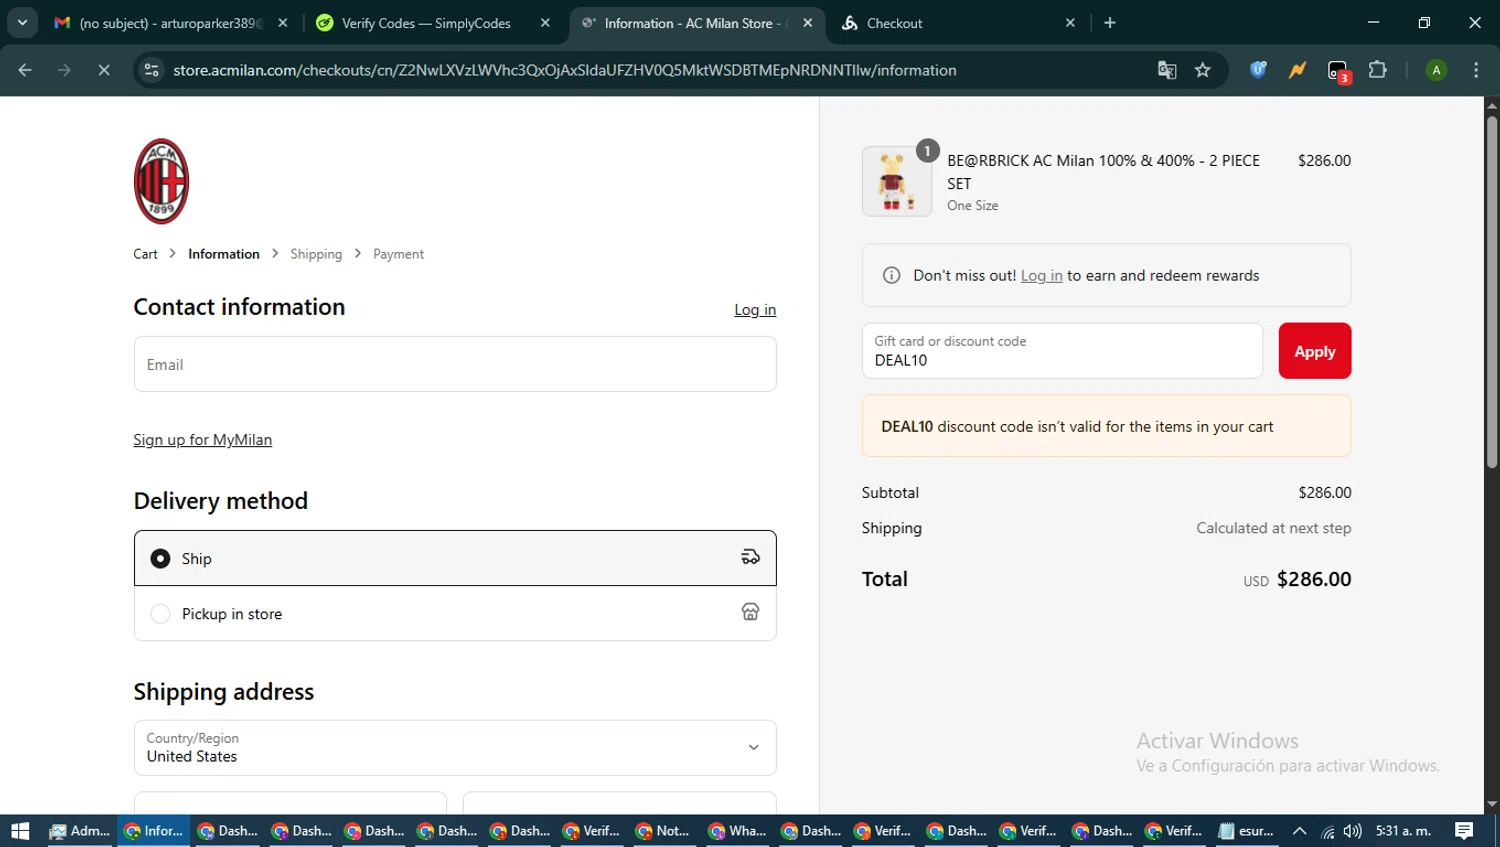
Task: Switch to Wha... Chrome taskbar window
Action: (737, 831)
